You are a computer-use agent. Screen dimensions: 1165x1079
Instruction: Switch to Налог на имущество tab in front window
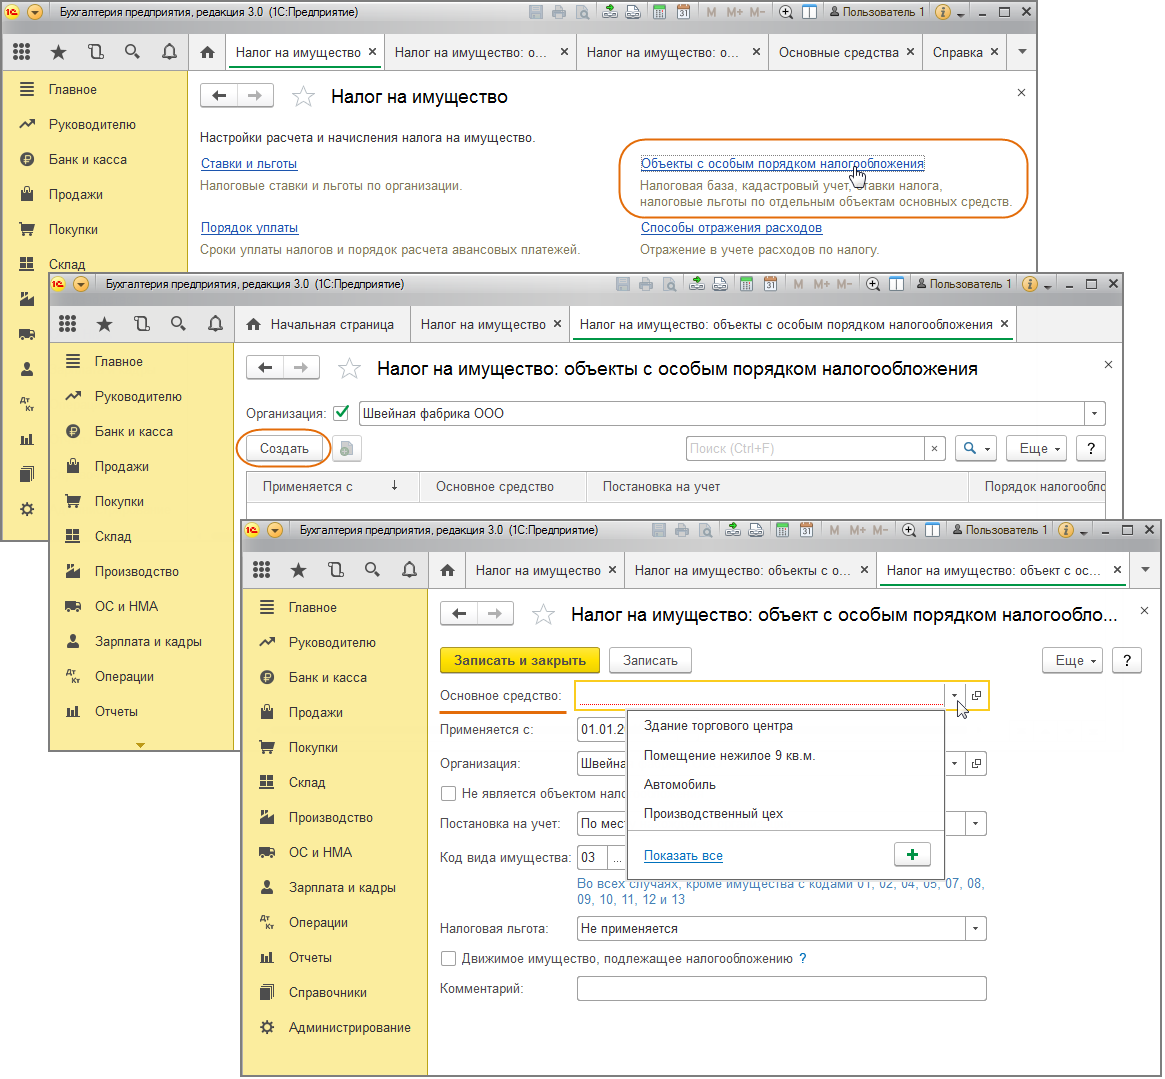click(x=538, y=570)
